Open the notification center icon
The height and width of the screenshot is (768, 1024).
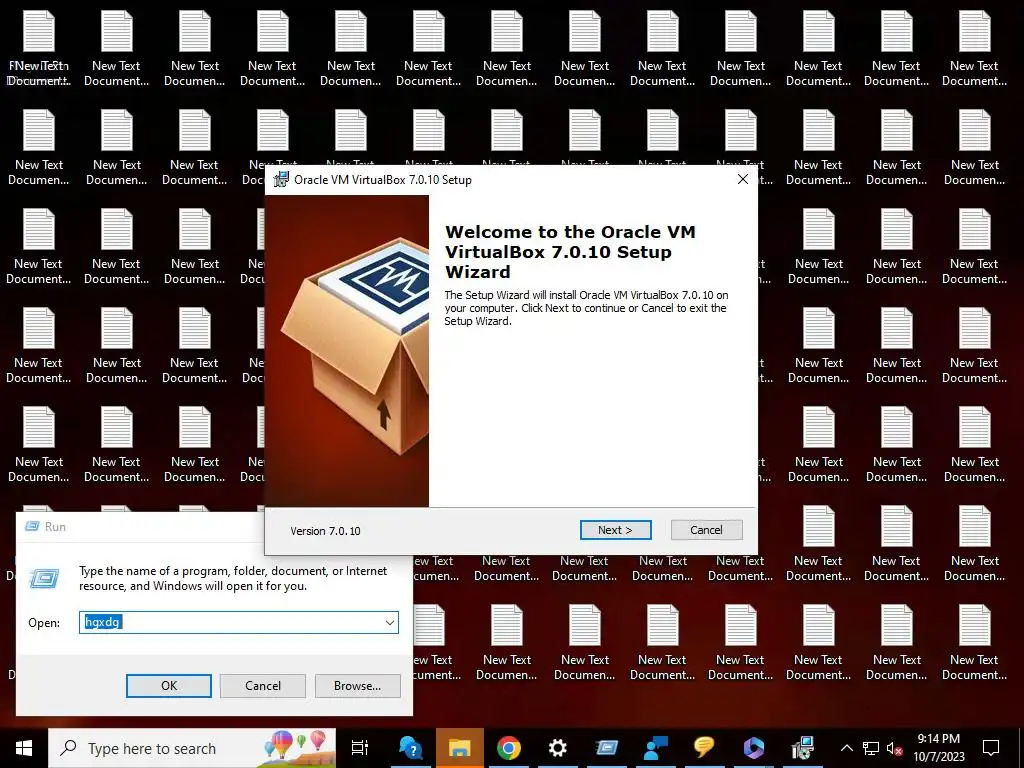click(991, 748)
